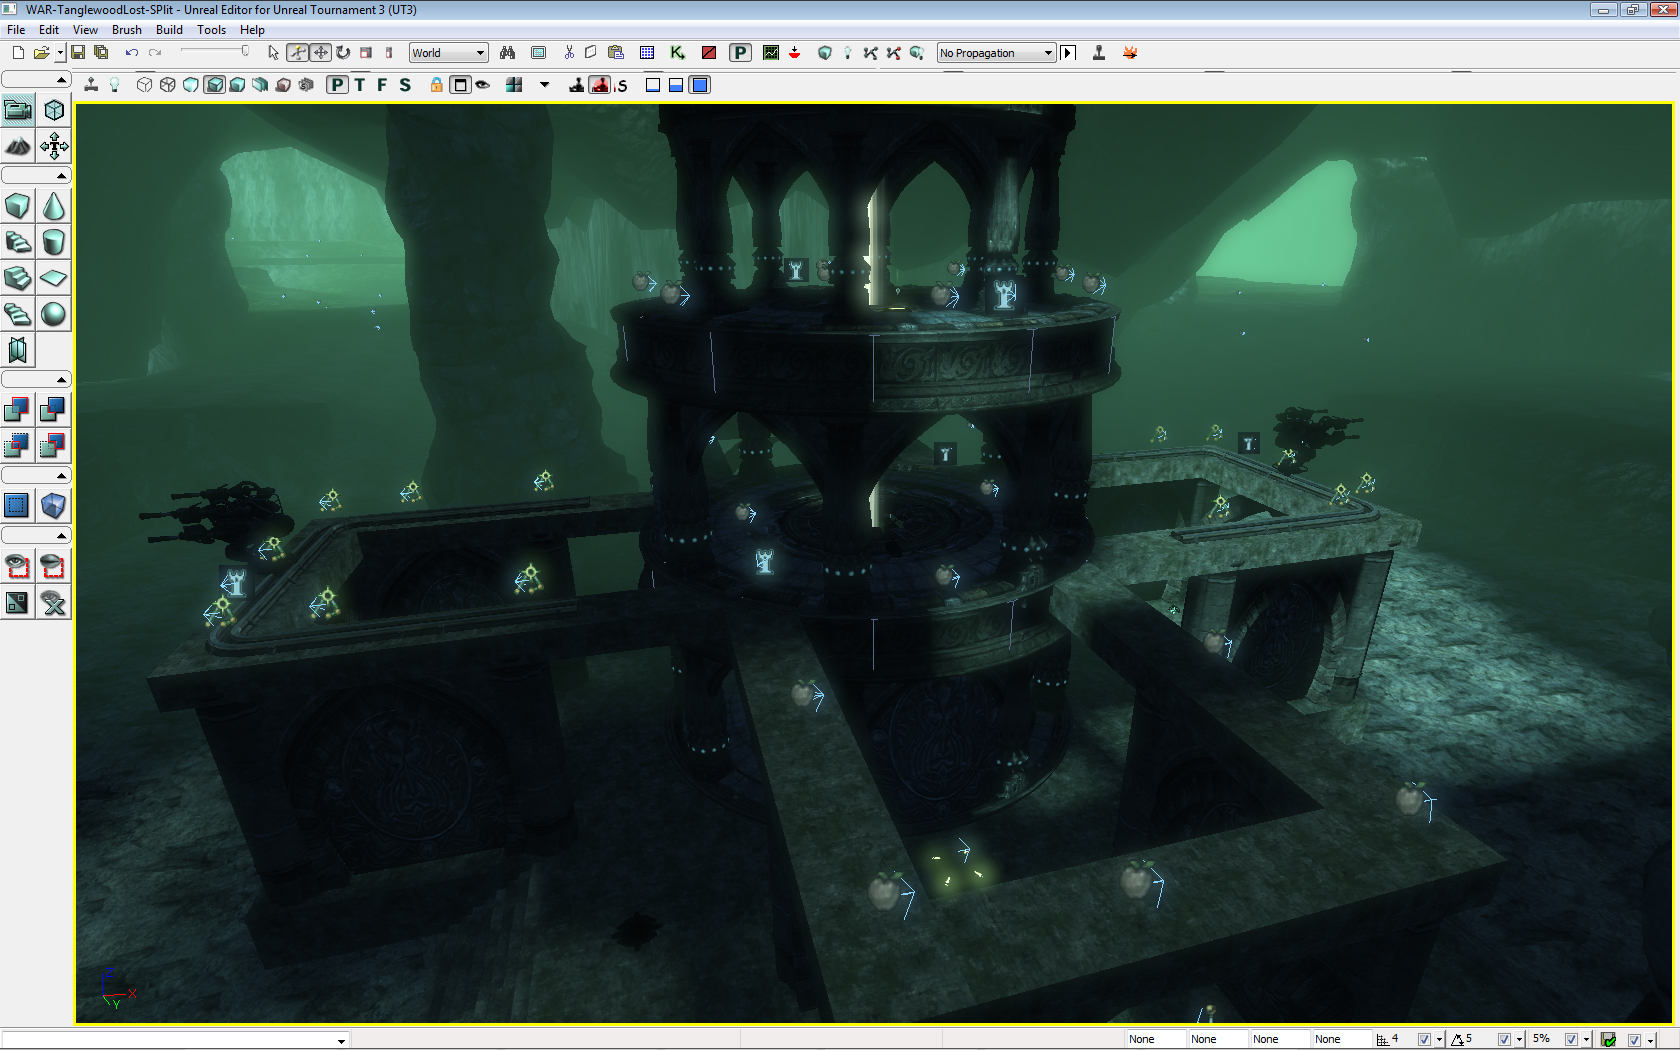Select the translate move widget icon

[x=320, y=53]
